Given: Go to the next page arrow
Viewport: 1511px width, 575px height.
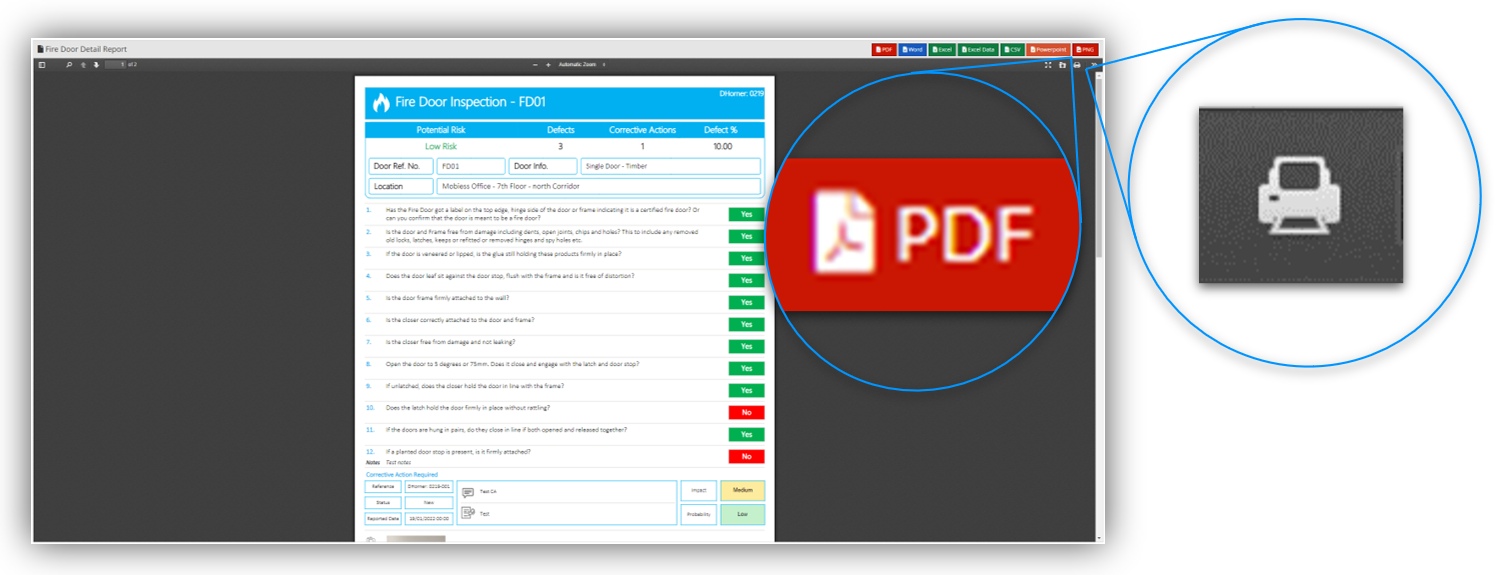Looking at the screenshot, I should tap(96, 65).
